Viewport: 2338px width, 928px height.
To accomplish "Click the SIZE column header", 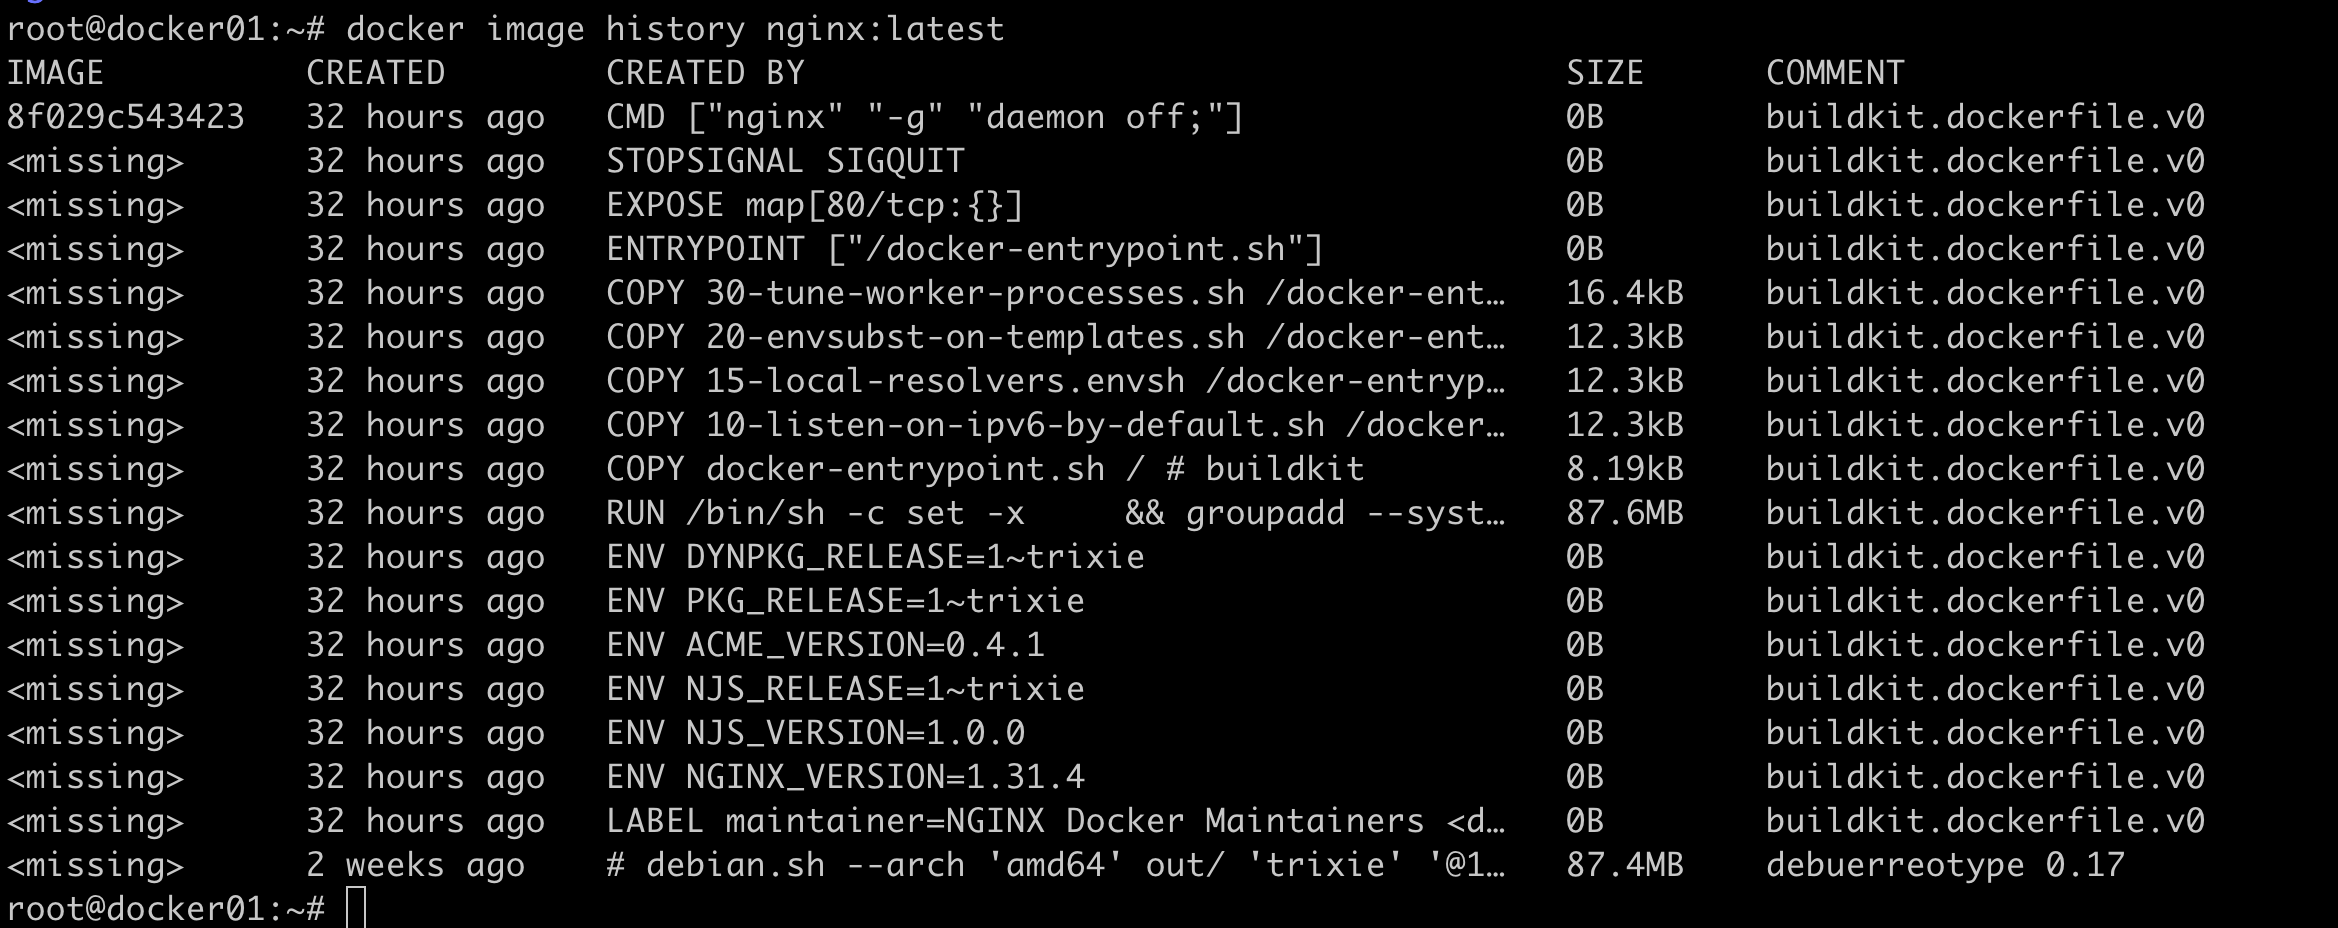I will [x=1605, y=73].
